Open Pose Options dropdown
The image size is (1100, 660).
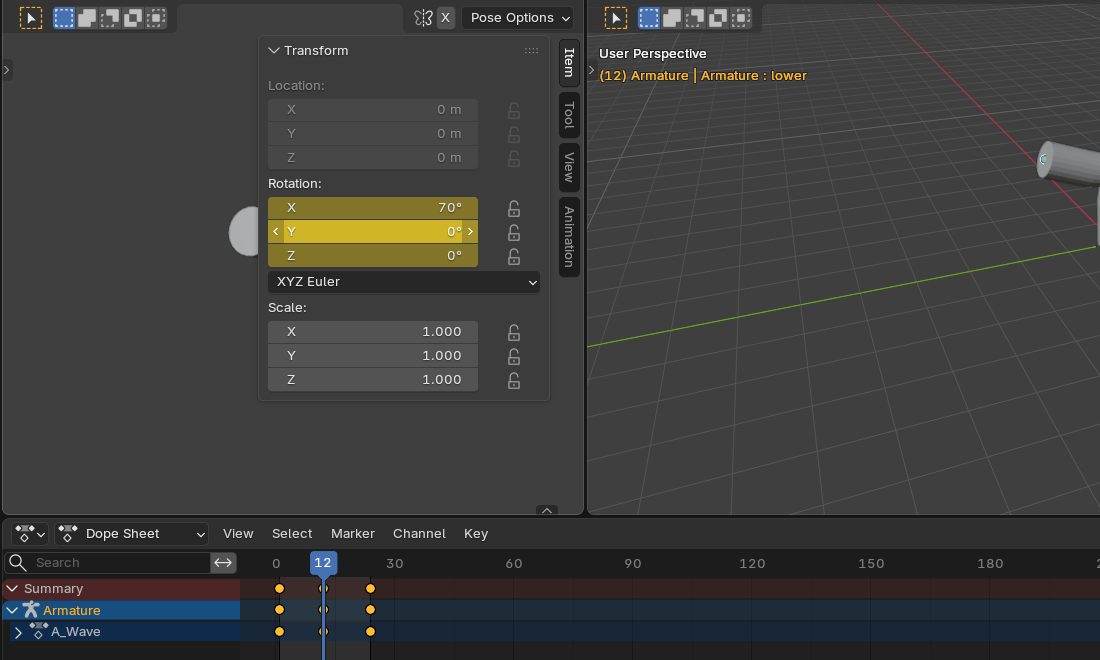click(x=519, y=18)
